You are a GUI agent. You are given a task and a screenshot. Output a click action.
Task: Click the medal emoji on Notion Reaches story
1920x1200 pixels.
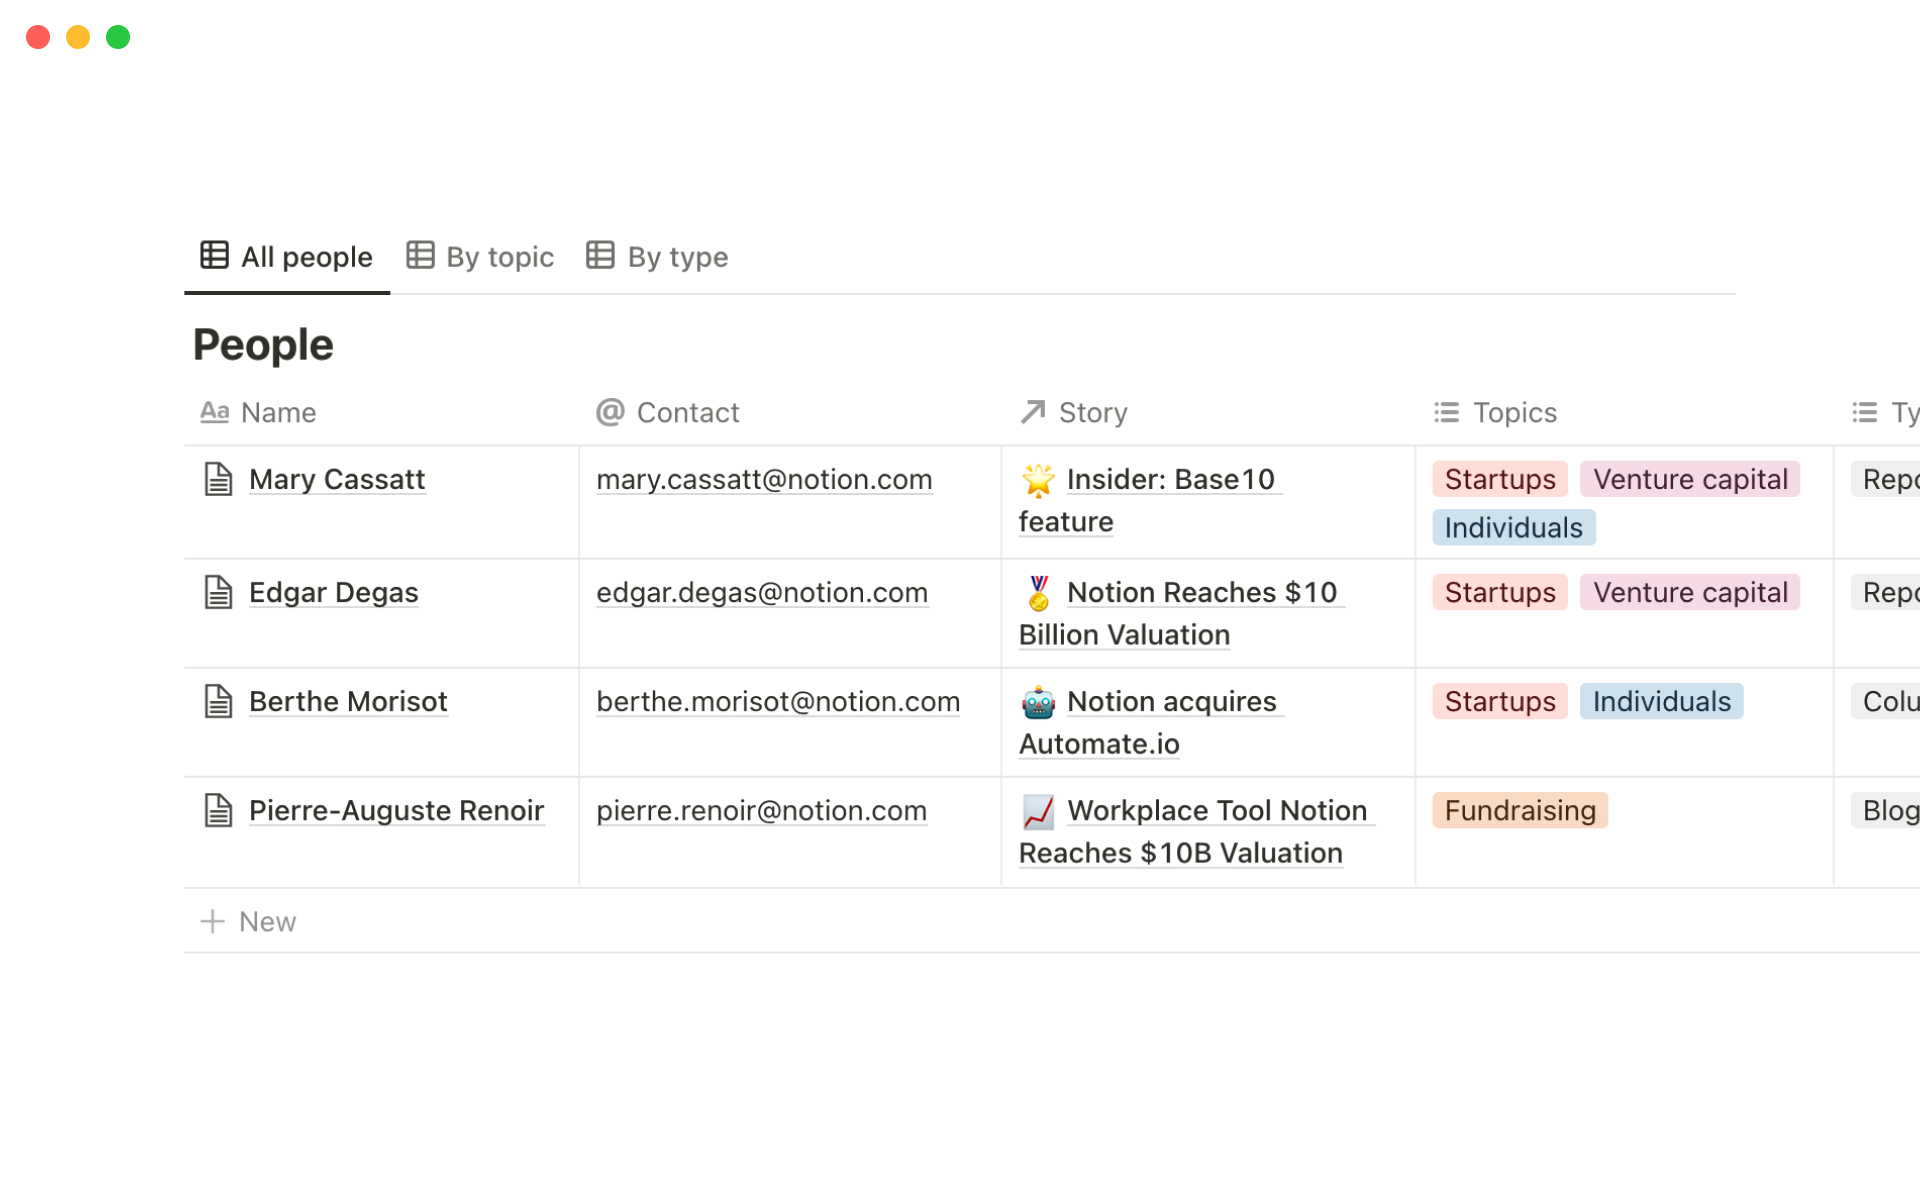pos(1038,593)
